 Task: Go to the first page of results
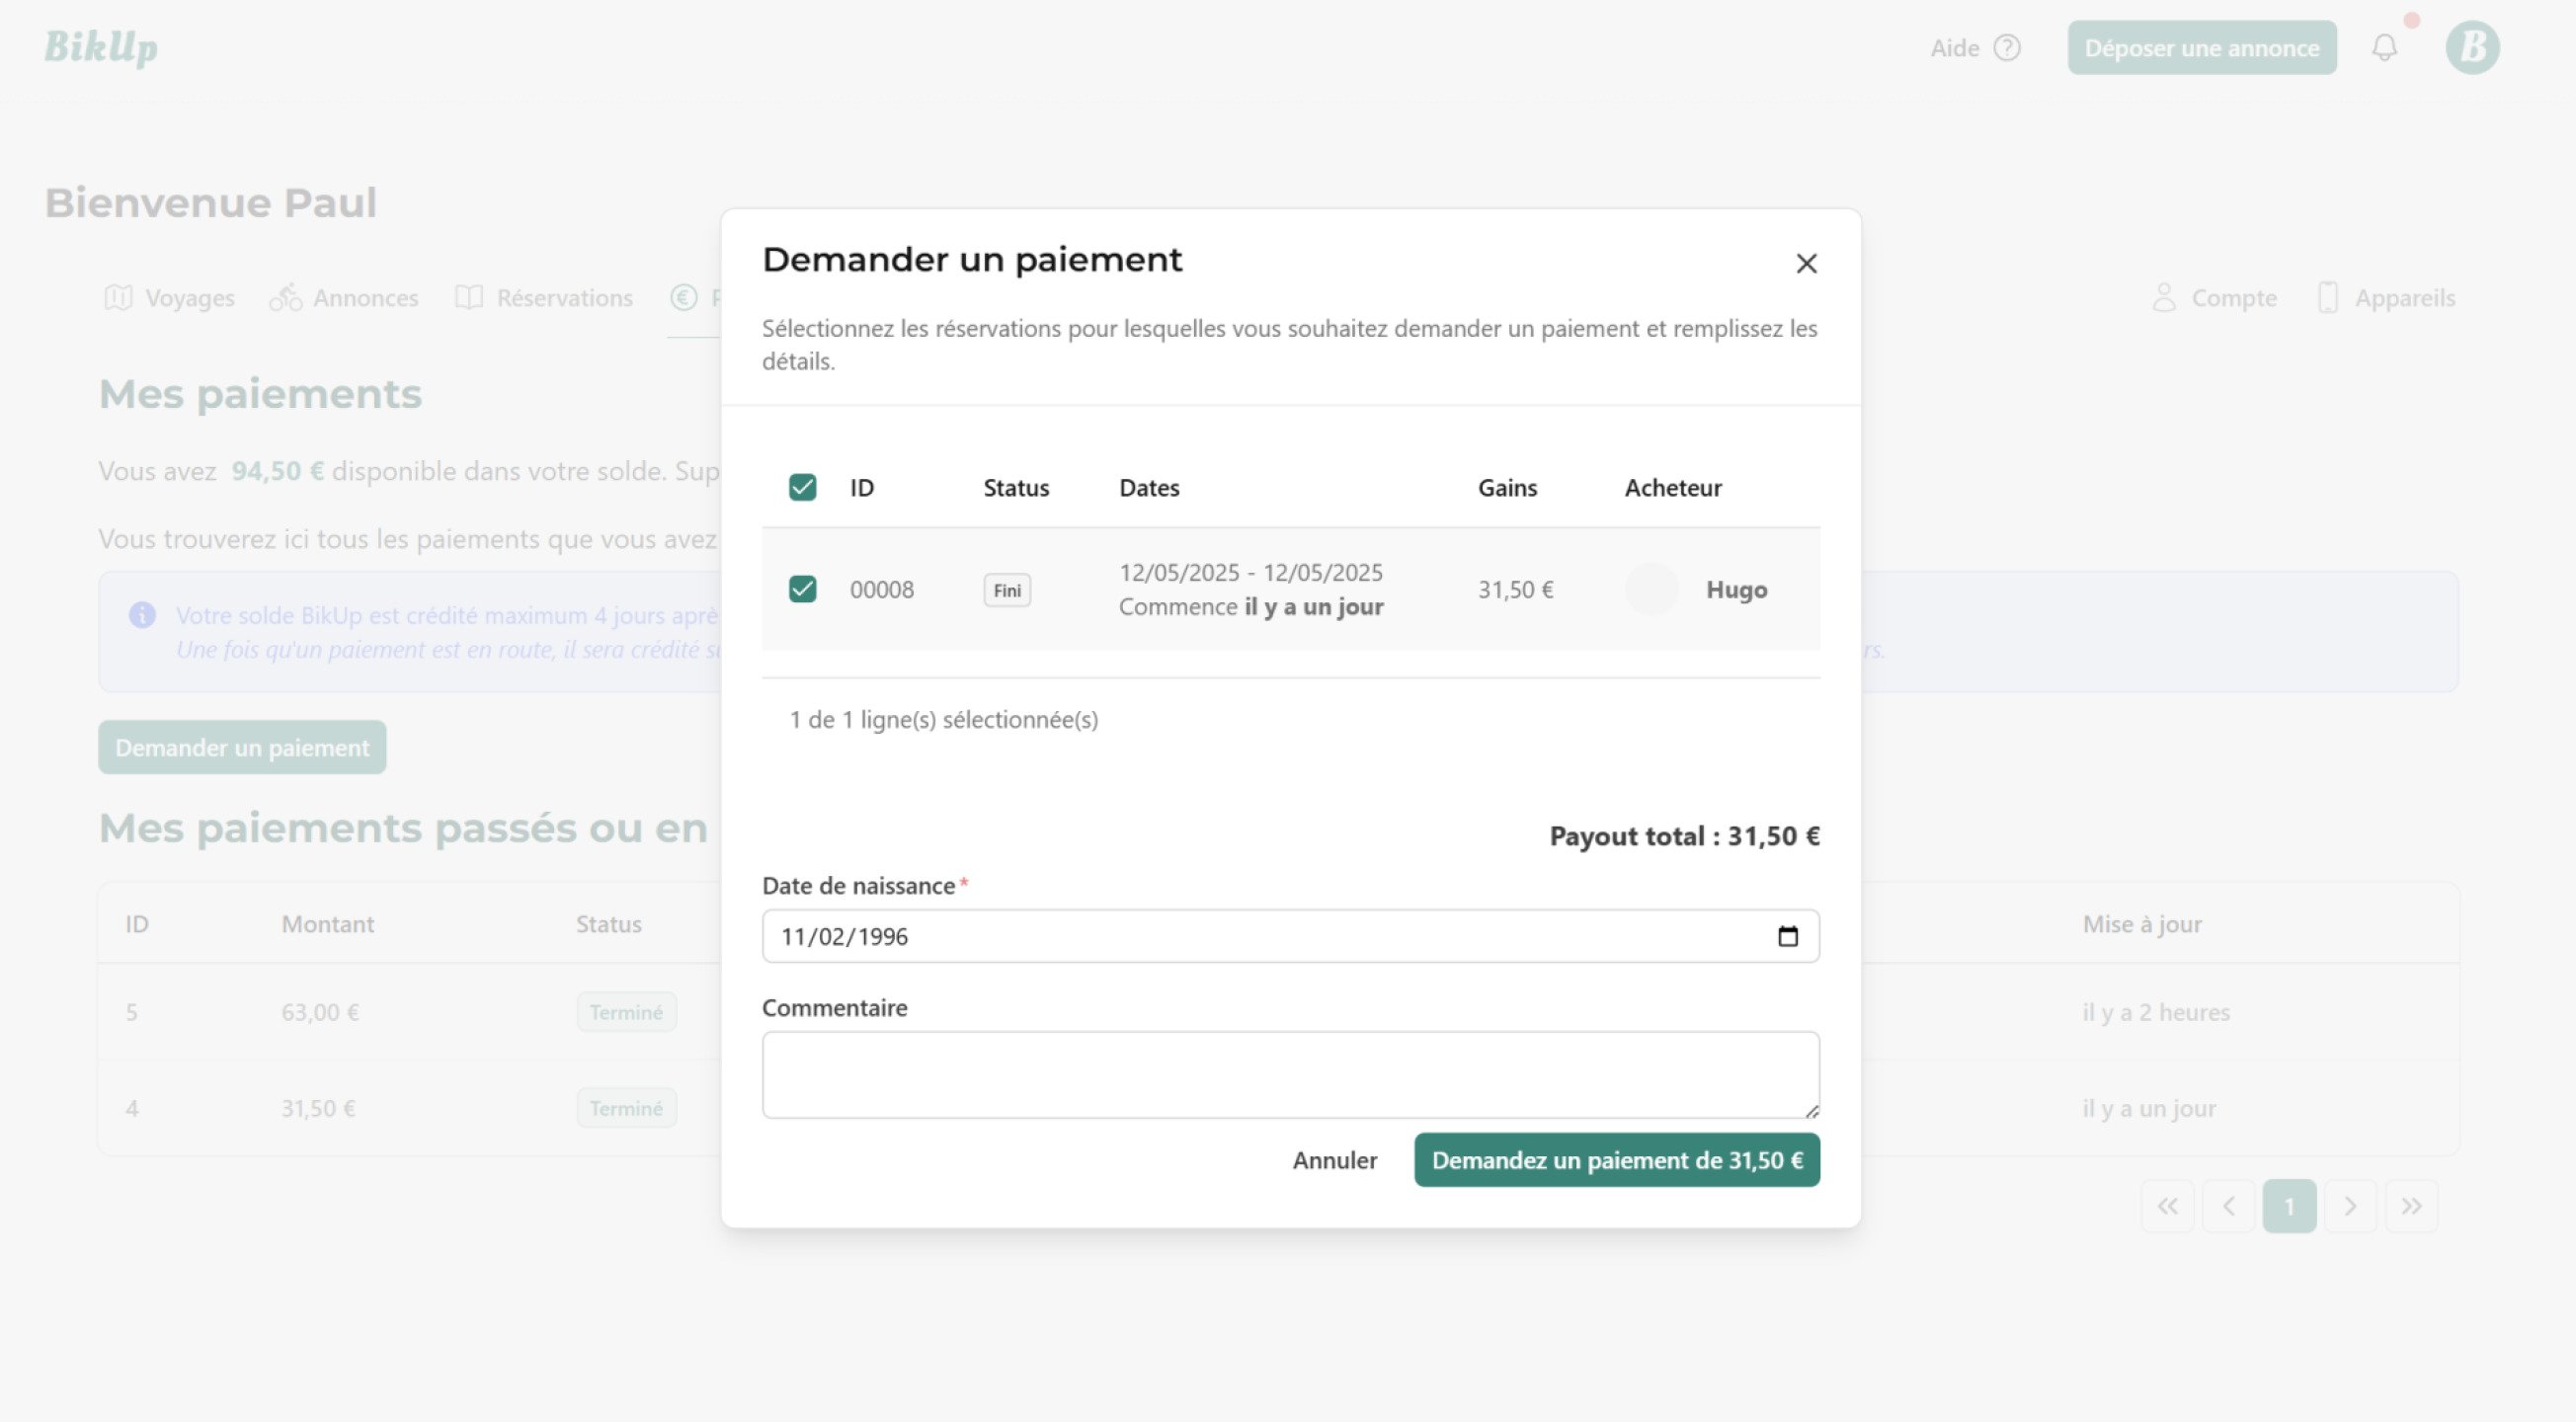[x=2167, y=1206]
